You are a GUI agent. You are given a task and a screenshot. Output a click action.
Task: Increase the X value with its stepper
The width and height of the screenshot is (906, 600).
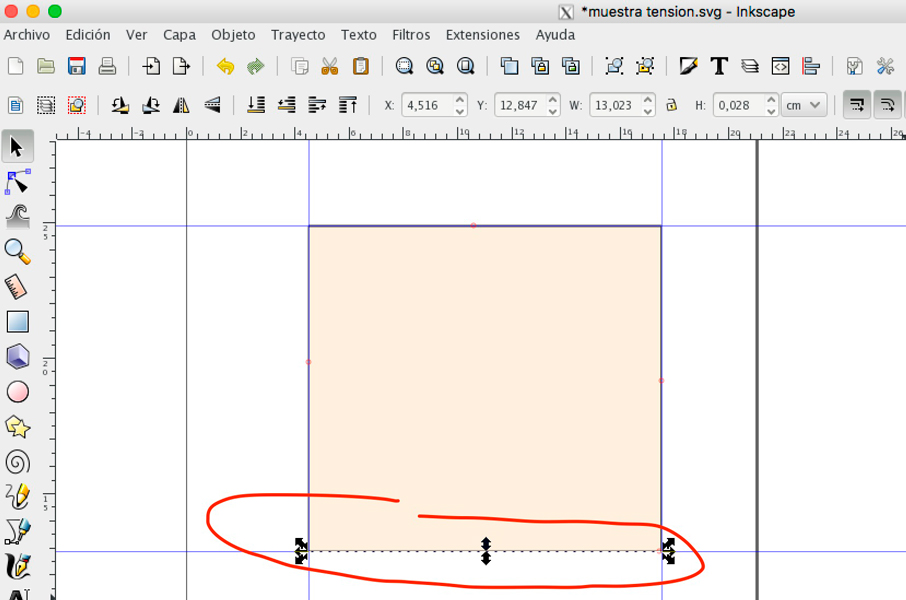click(x=458, y=99)
